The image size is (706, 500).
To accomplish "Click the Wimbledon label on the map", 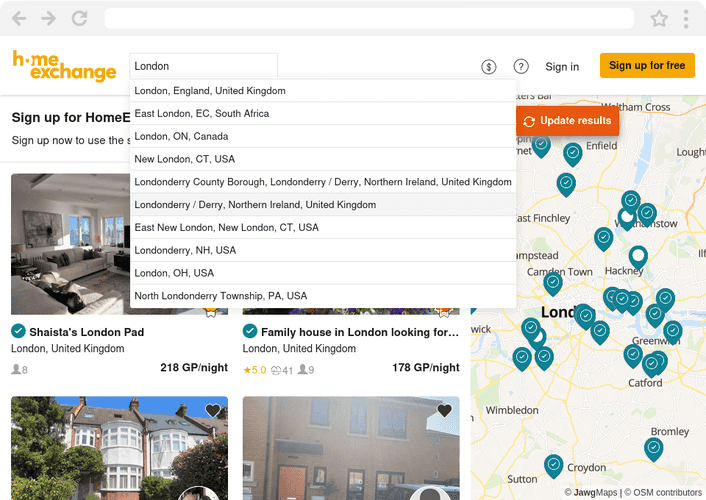I will coord(512,410).
